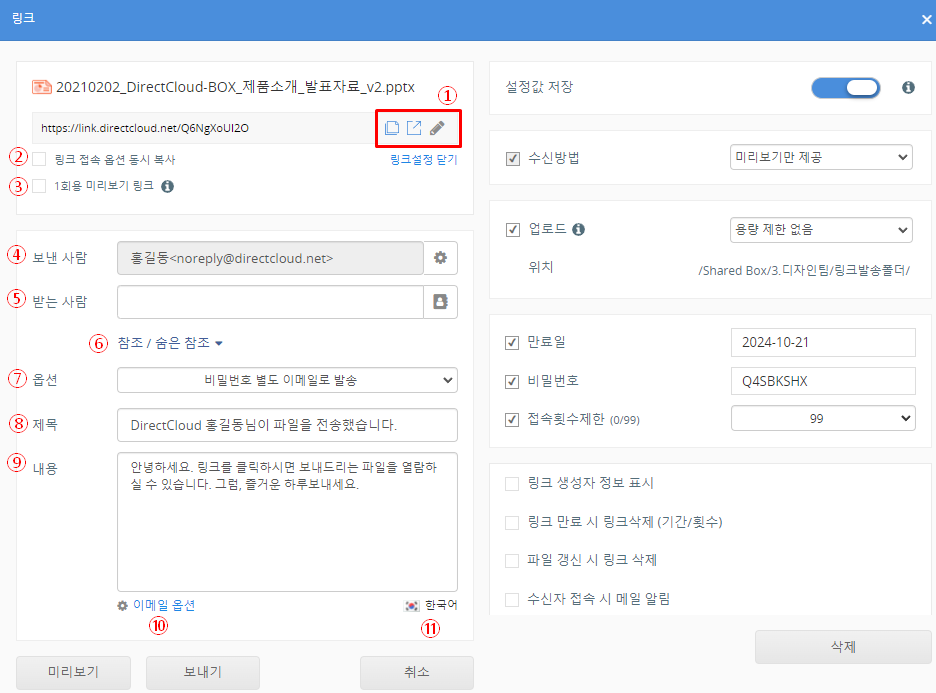Click sender settings gear icon

[440, 258]
